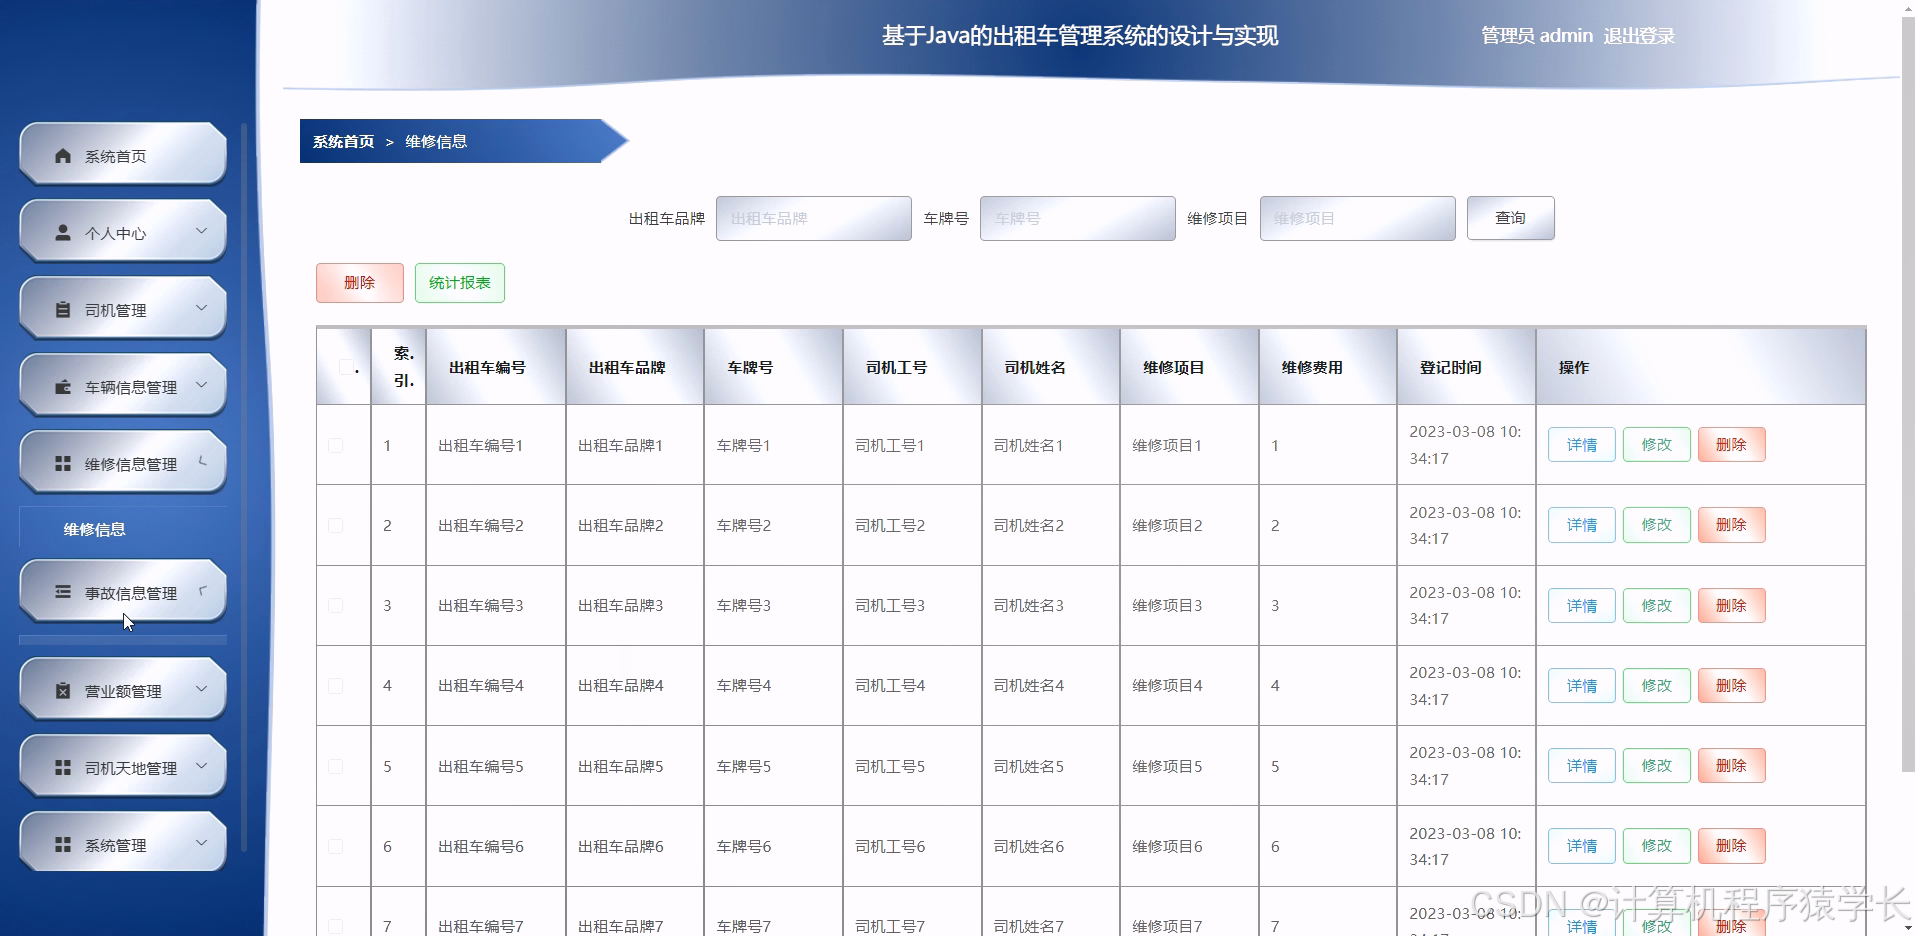Open the 维修信息 submenu item
This screenshot has height=936, width=1916.
[95, 529]
